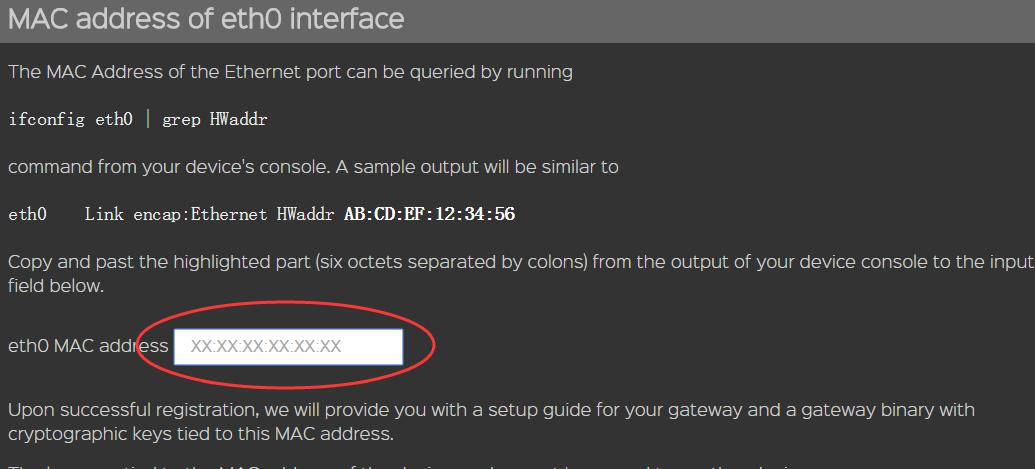
Task: Click "Link encap:Ethernet" in the sample output
Action: [x=176, y=214]
